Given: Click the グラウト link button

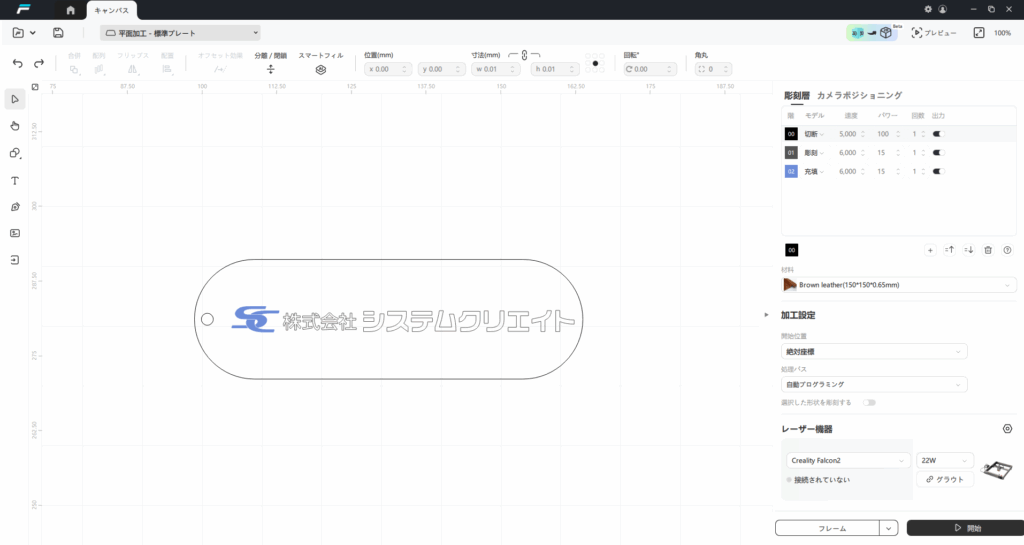Looking at the screenshot, I should coord(945,479).
